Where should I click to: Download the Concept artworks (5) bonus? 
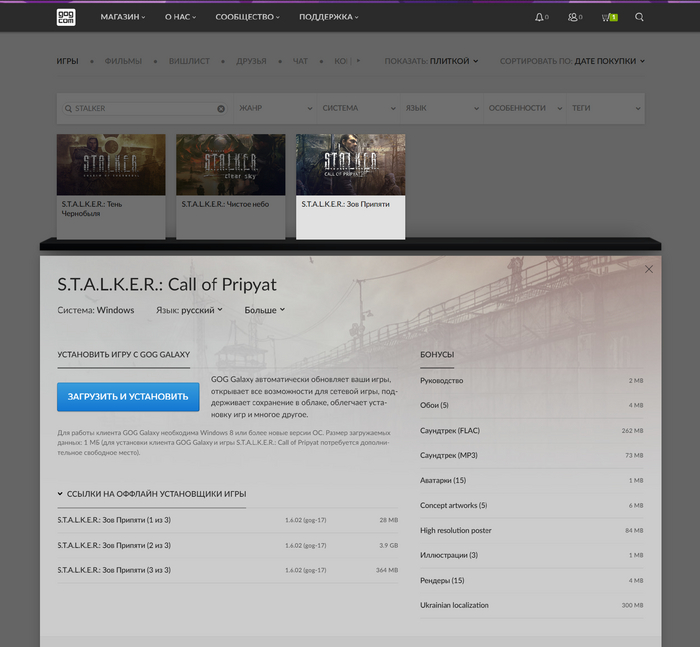point(532,505)
